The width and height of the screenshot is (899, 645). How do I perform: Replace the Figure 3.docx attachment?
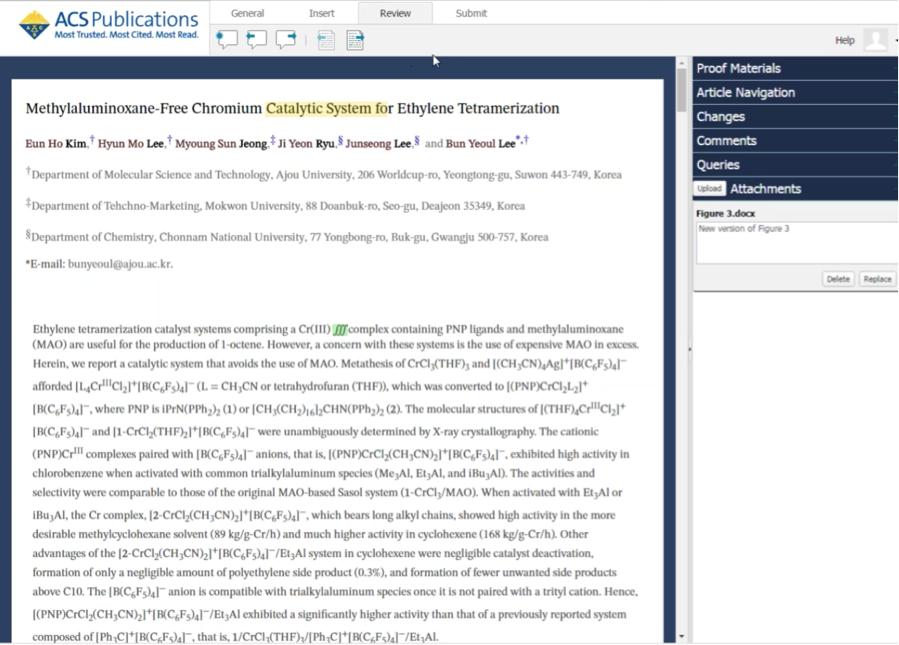click(877, 279)
